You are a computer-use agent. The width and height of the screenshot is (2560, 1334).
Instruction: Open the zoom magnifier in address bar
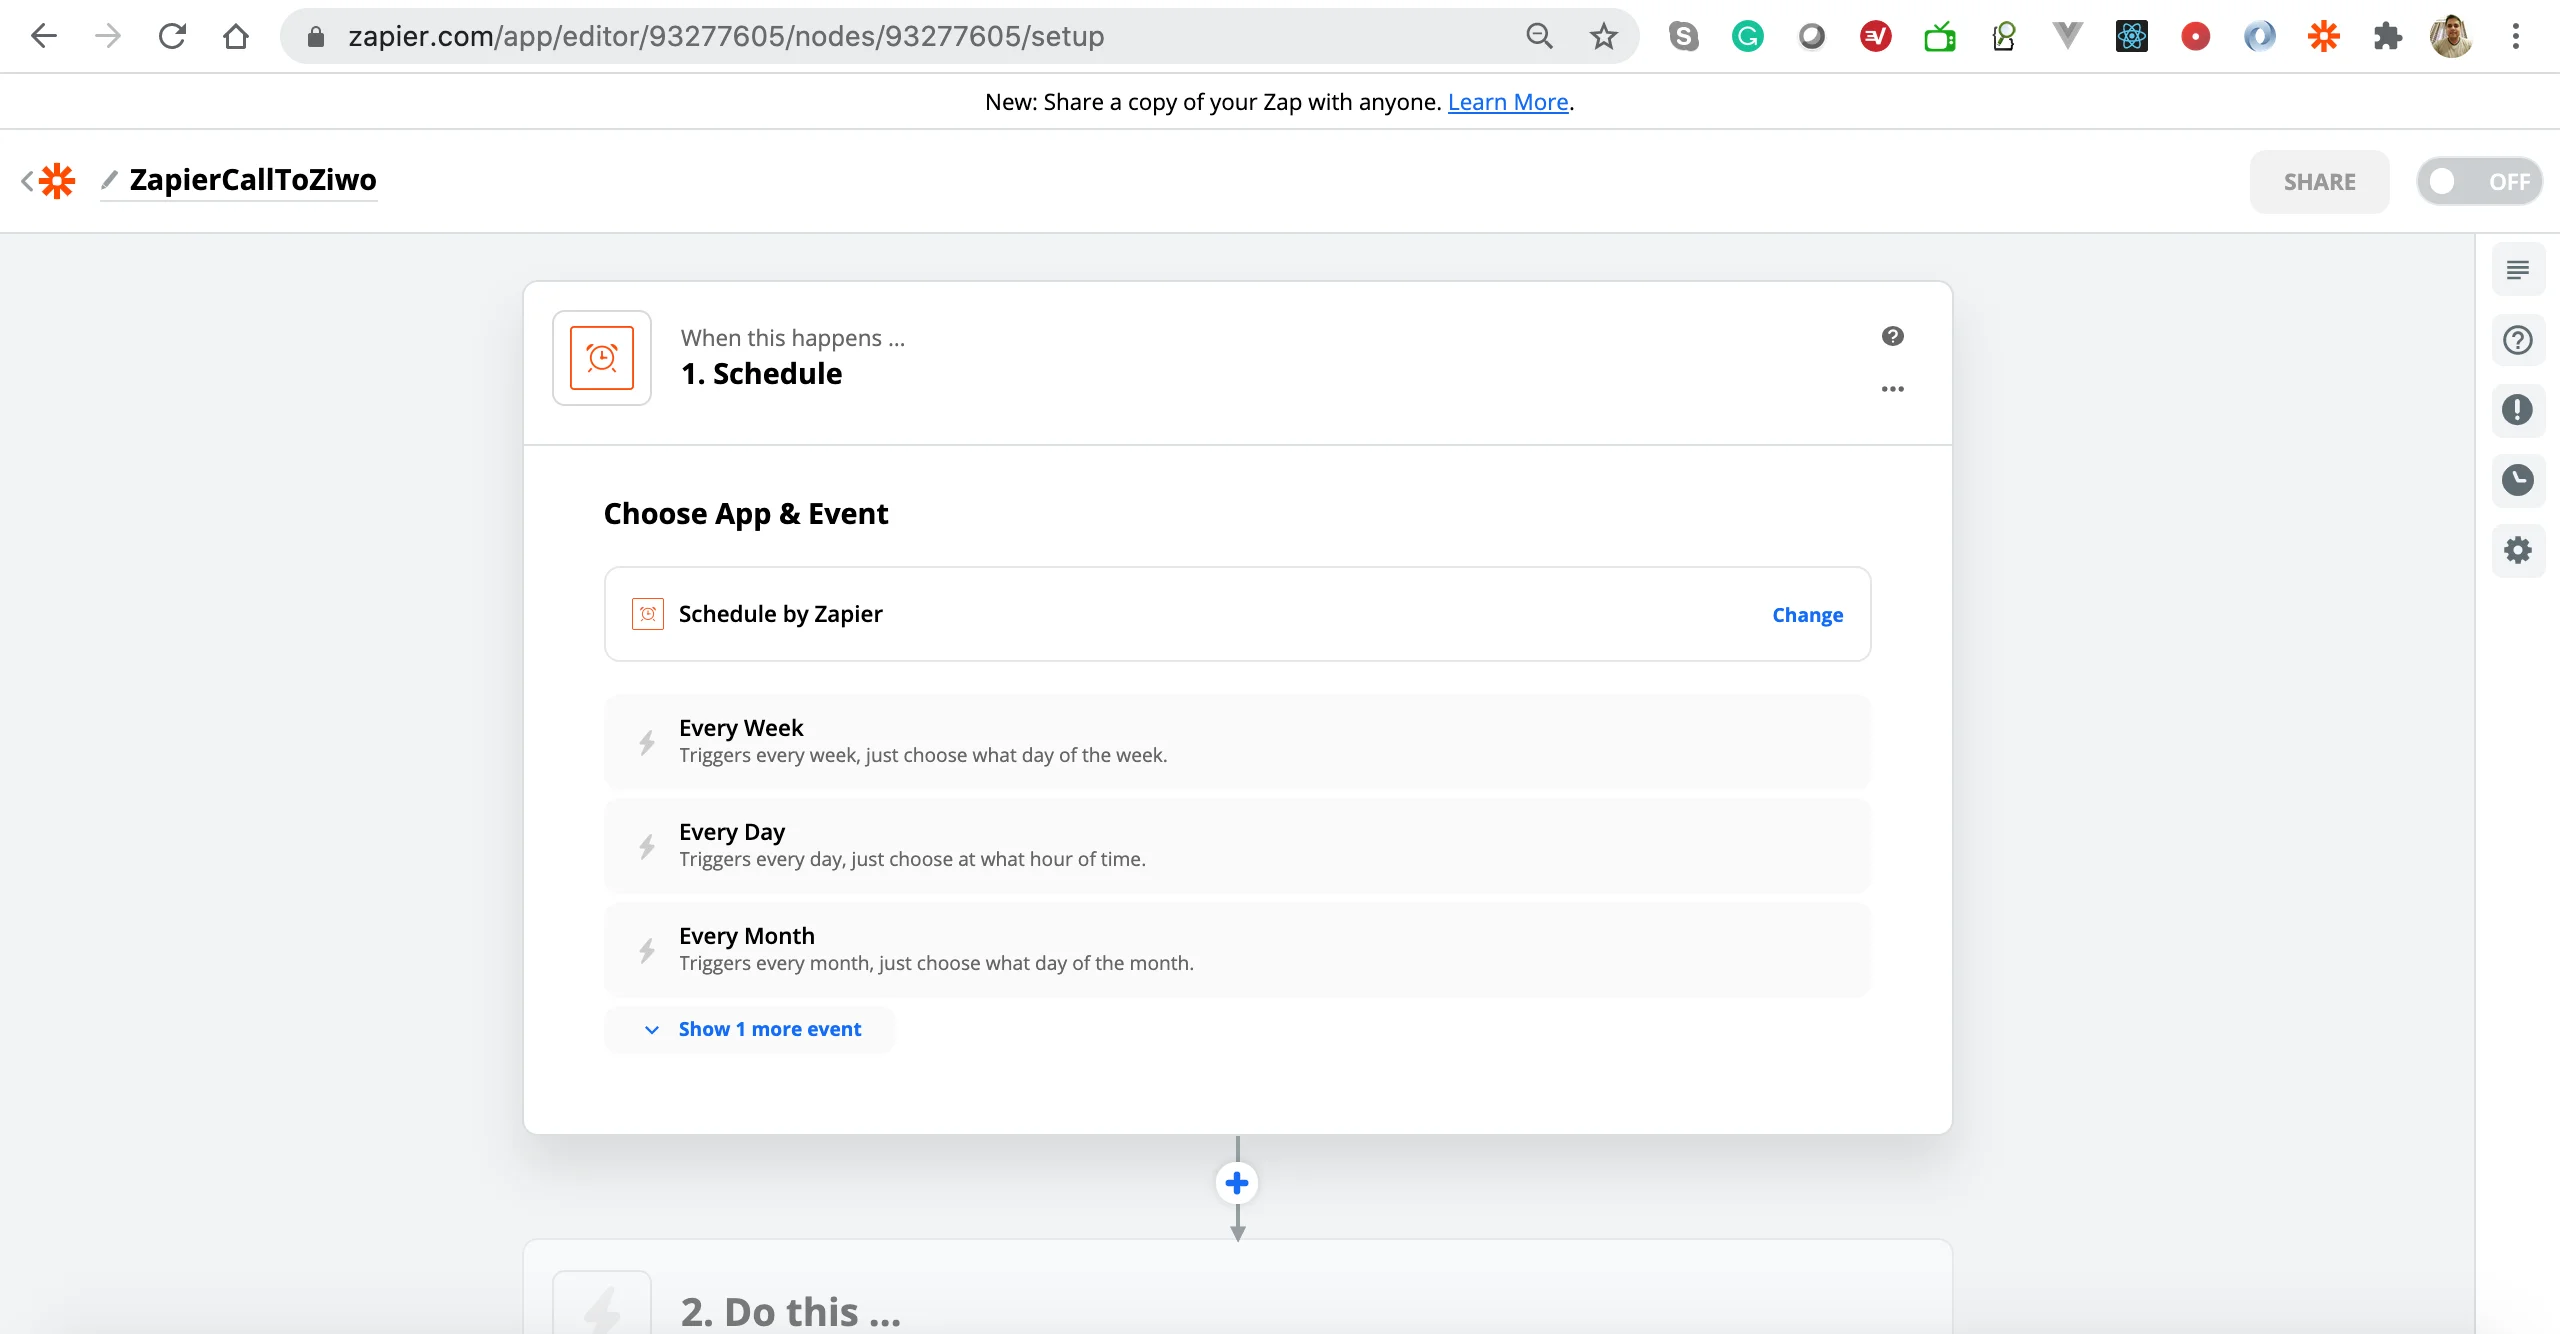coord(1539,36)
